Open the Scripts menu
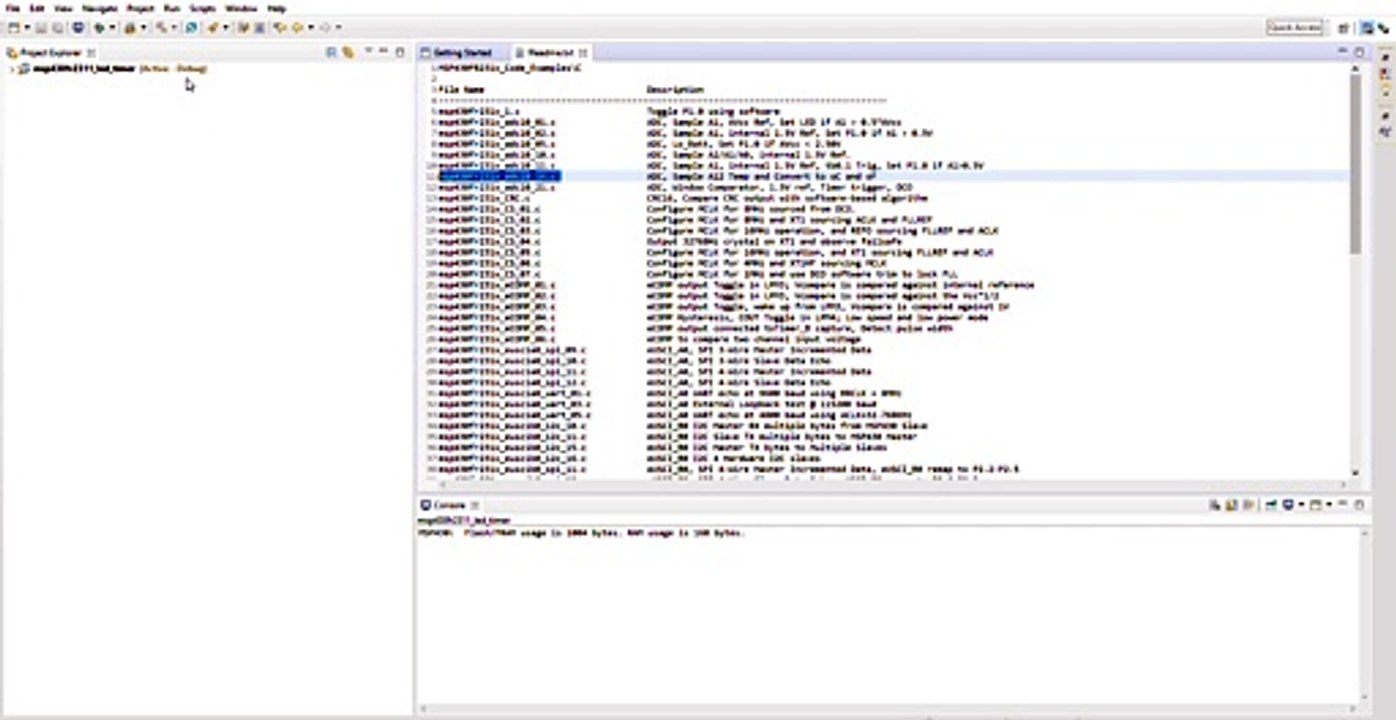Viewport: 1396px width, 720px height. tap(203, 8)
